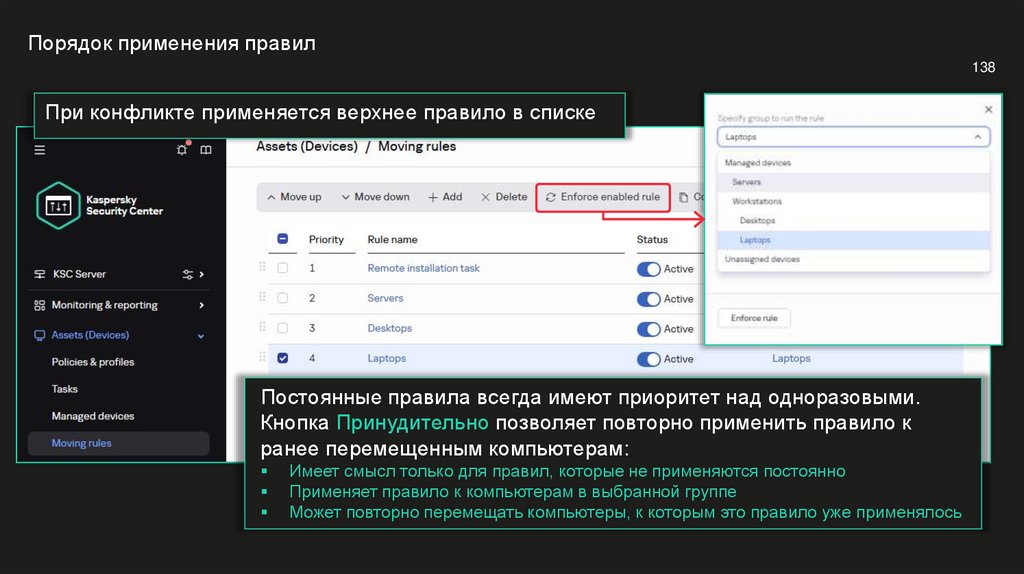Open the notifications bell icon

[182, 150]
